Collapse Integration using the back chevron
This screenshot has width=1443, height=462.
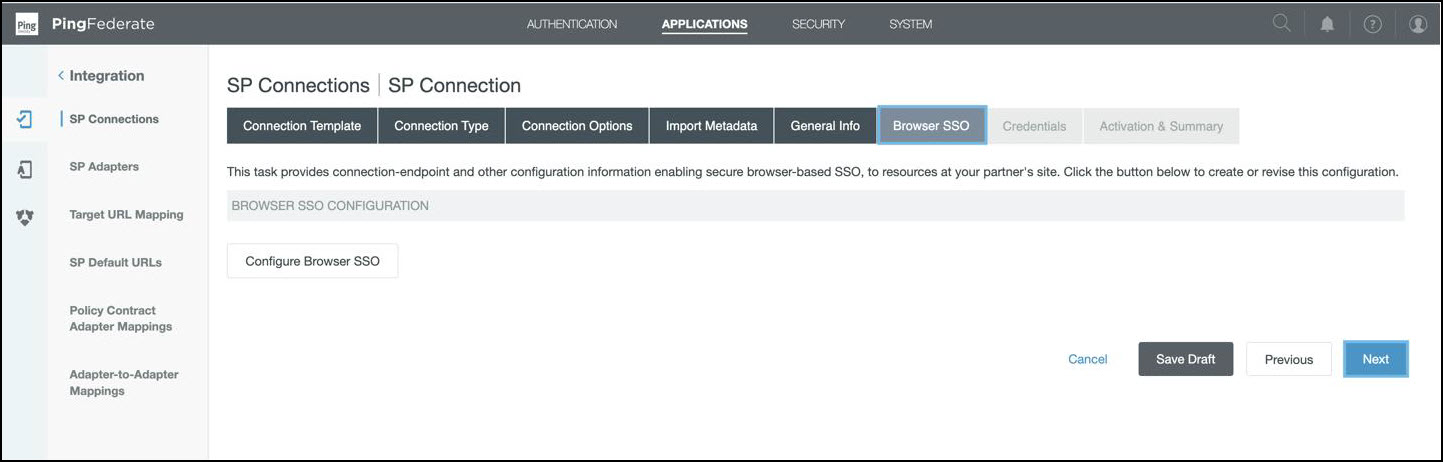pos(61,76)
